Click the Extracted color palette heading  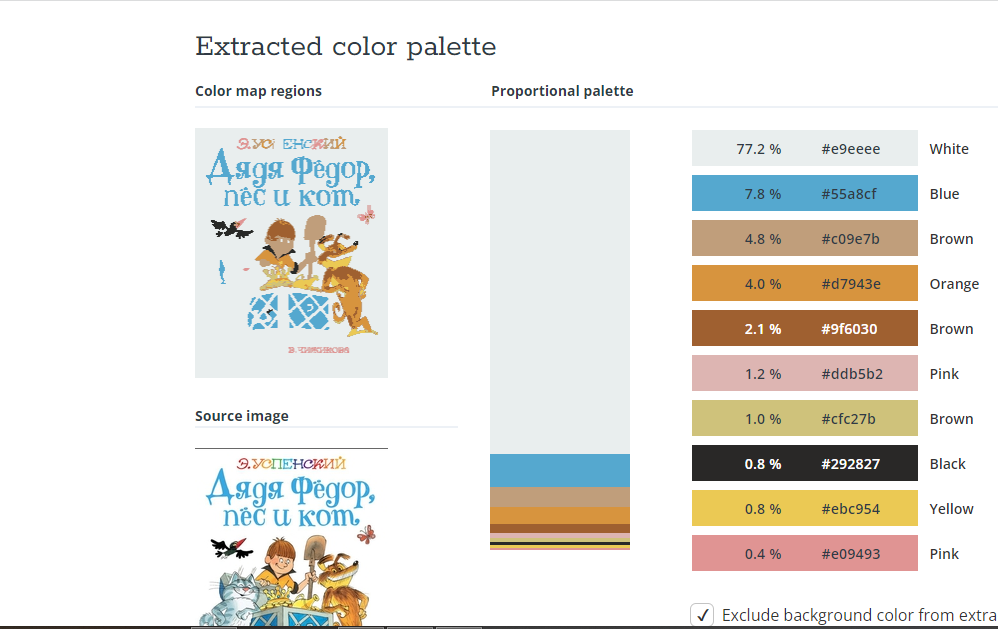coord(345,47)
